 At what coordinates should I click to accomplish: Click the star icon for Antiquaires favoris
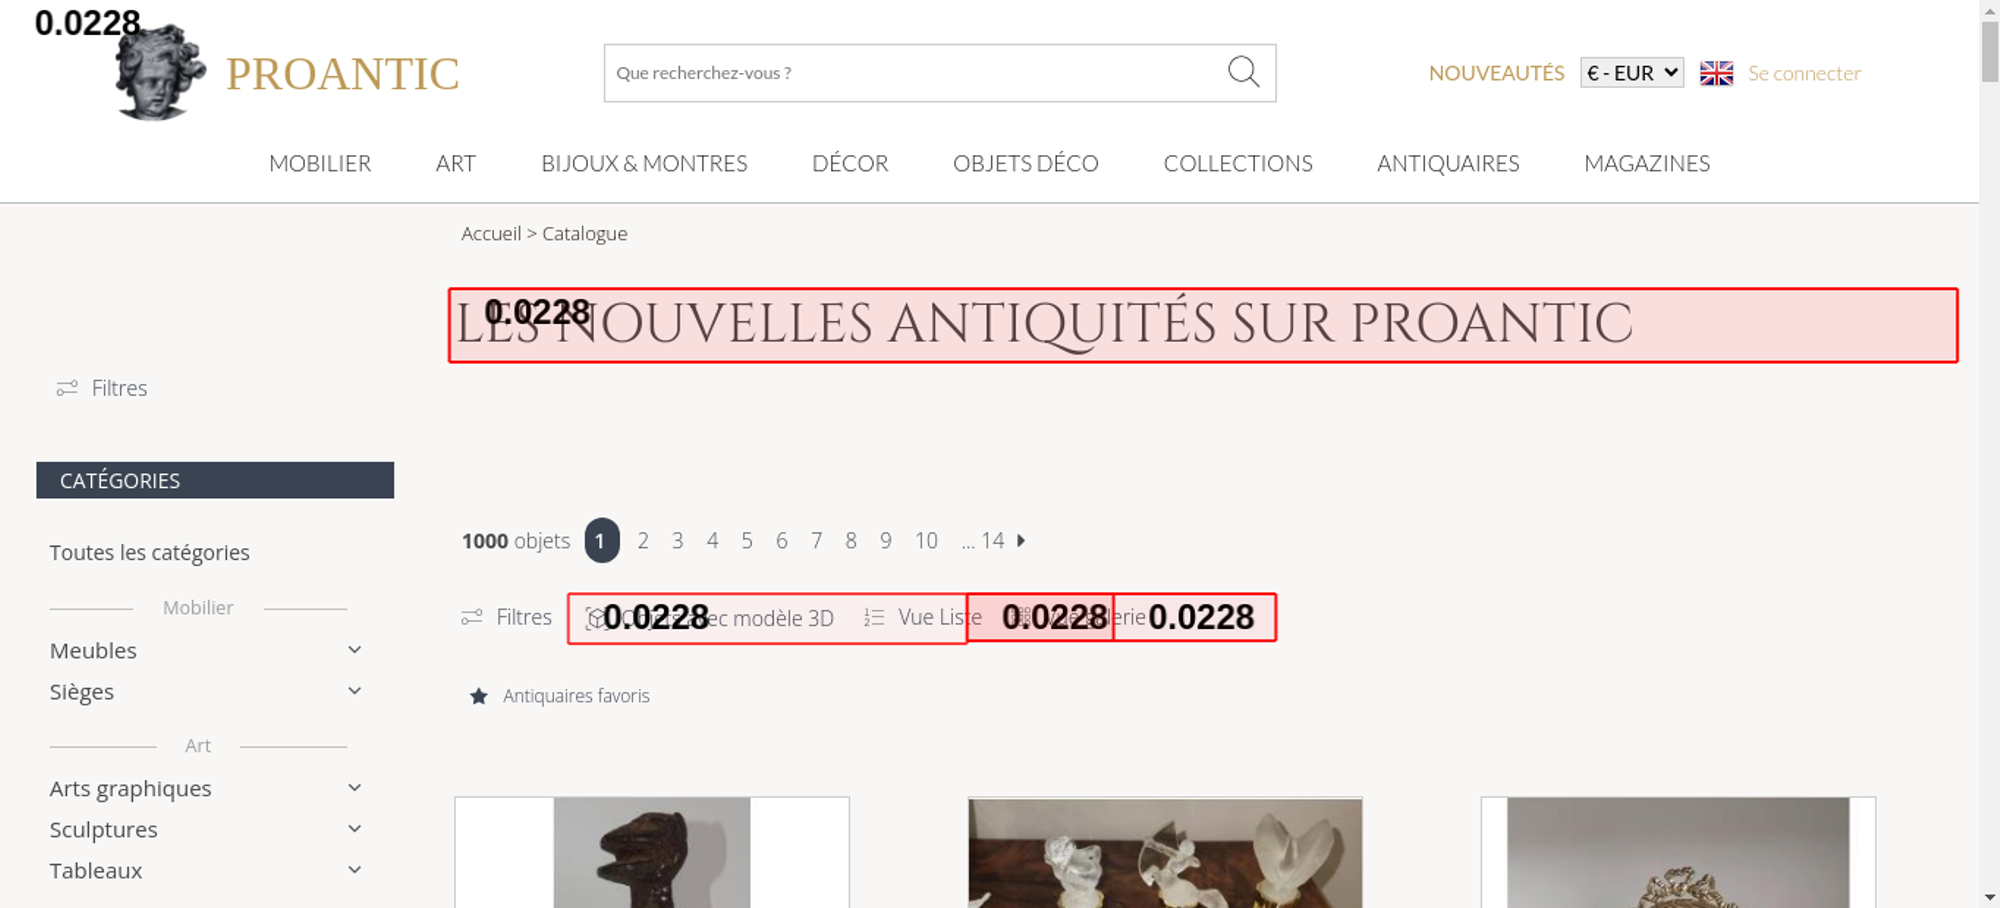tap(479, 696)
